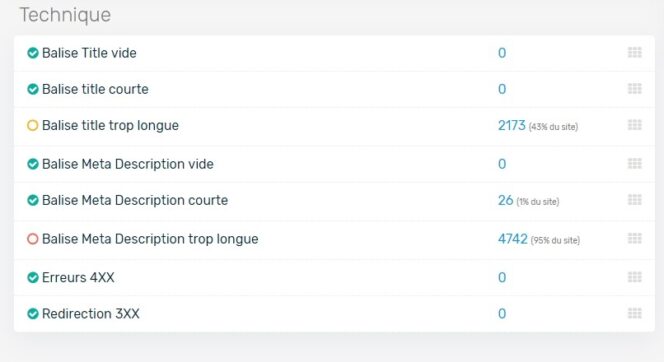The height and width of the screenshot is (362, 664).
Task: Click green check beside Balise Title vide
Action: pyautogui.click(x=33, y=53)
